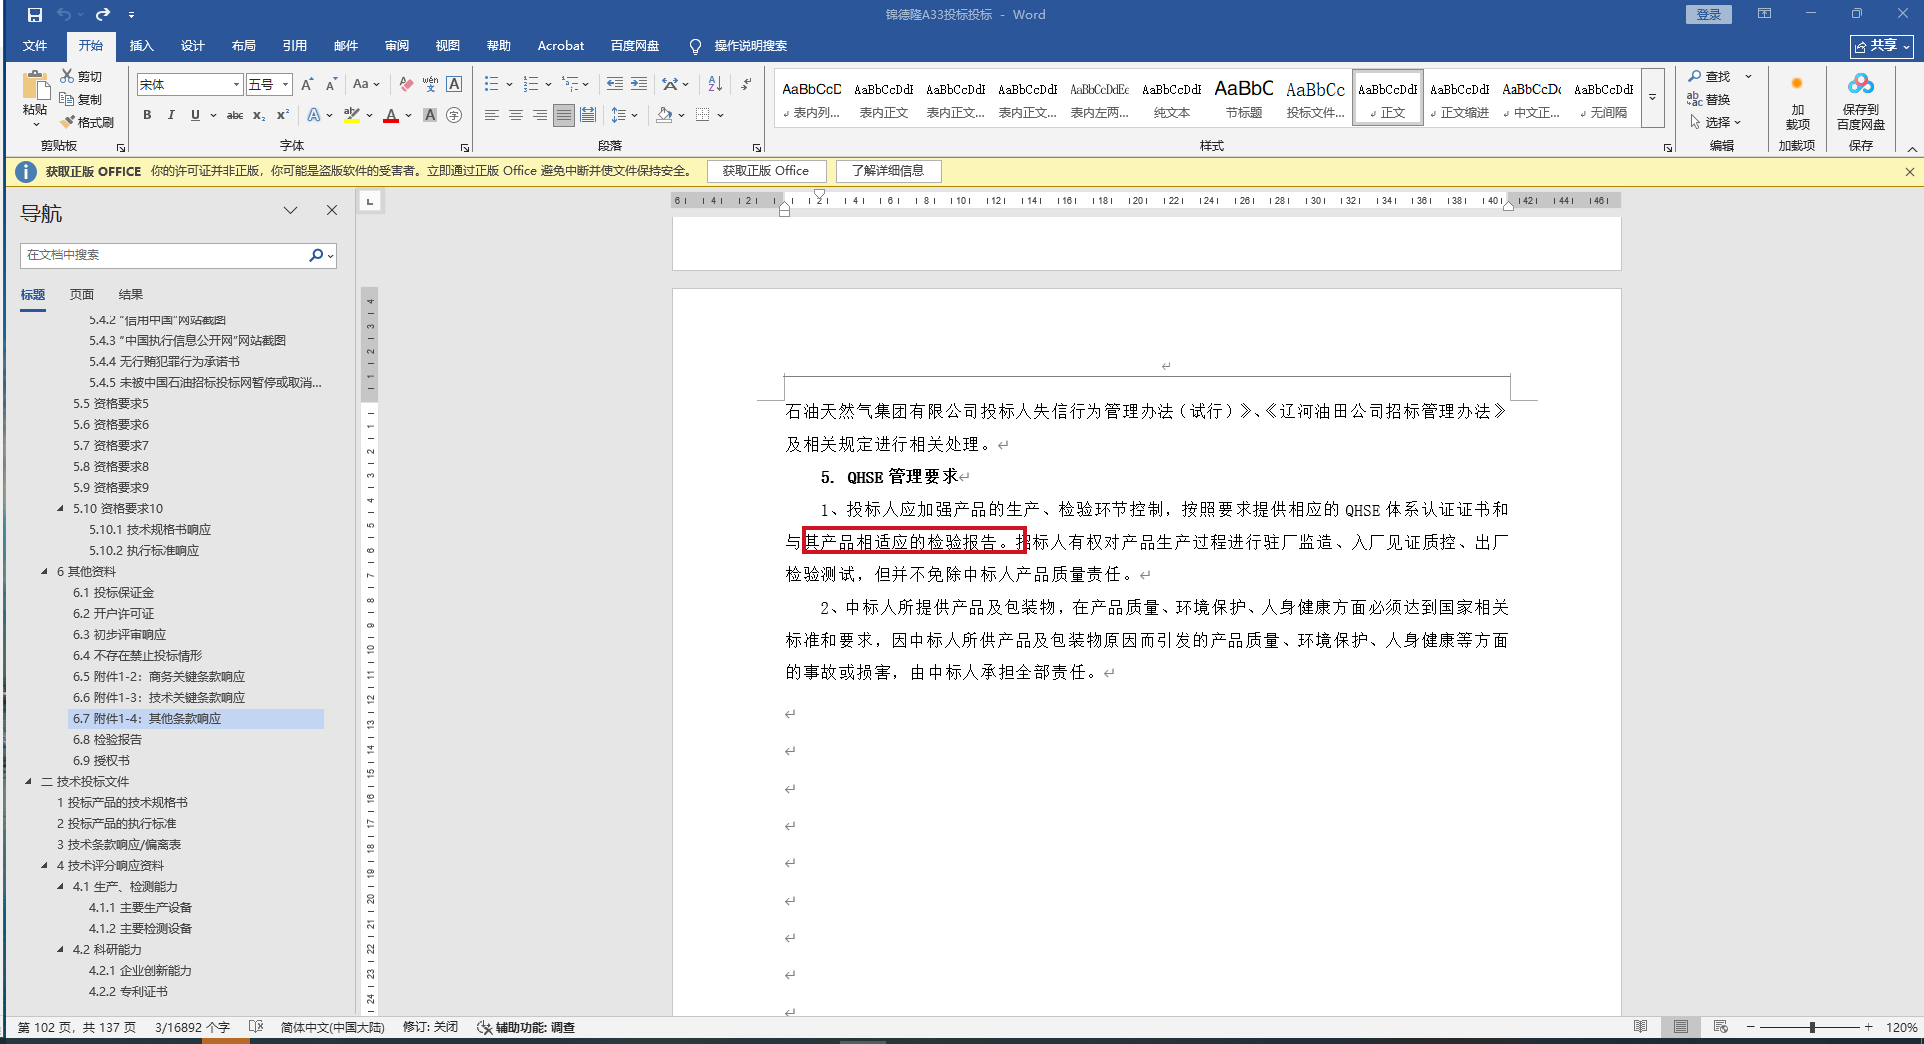
Task: Toggle italic formatting
Action: tap(171, 115)
